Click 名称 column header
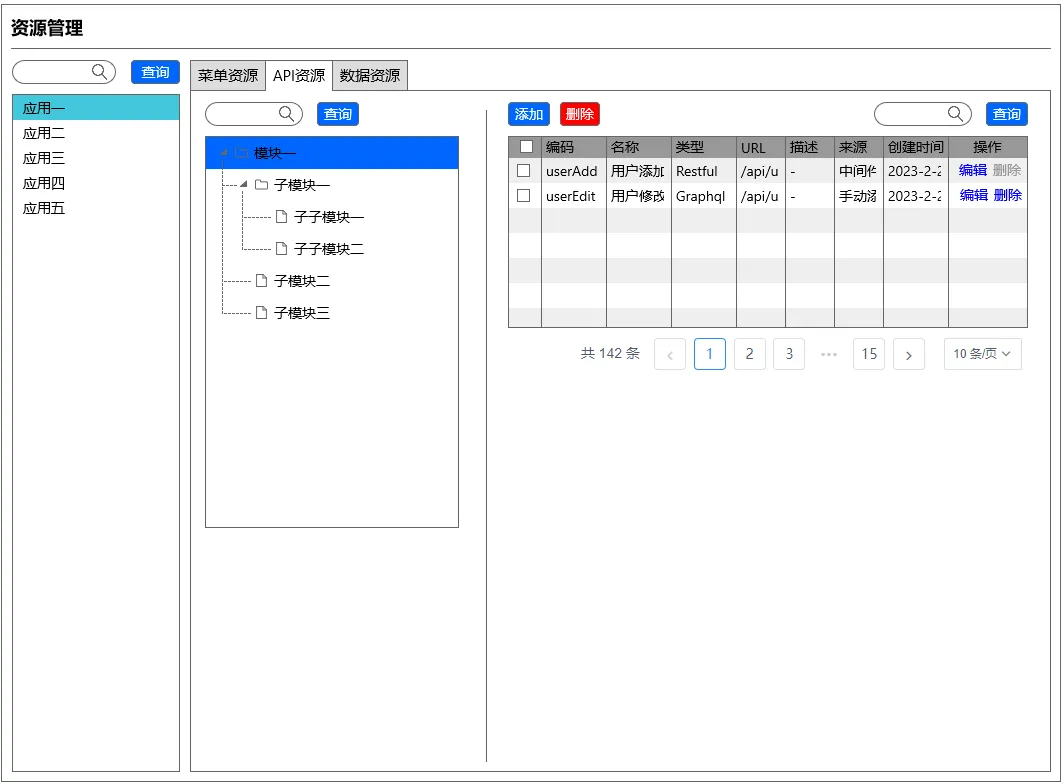 pos(639,147)
